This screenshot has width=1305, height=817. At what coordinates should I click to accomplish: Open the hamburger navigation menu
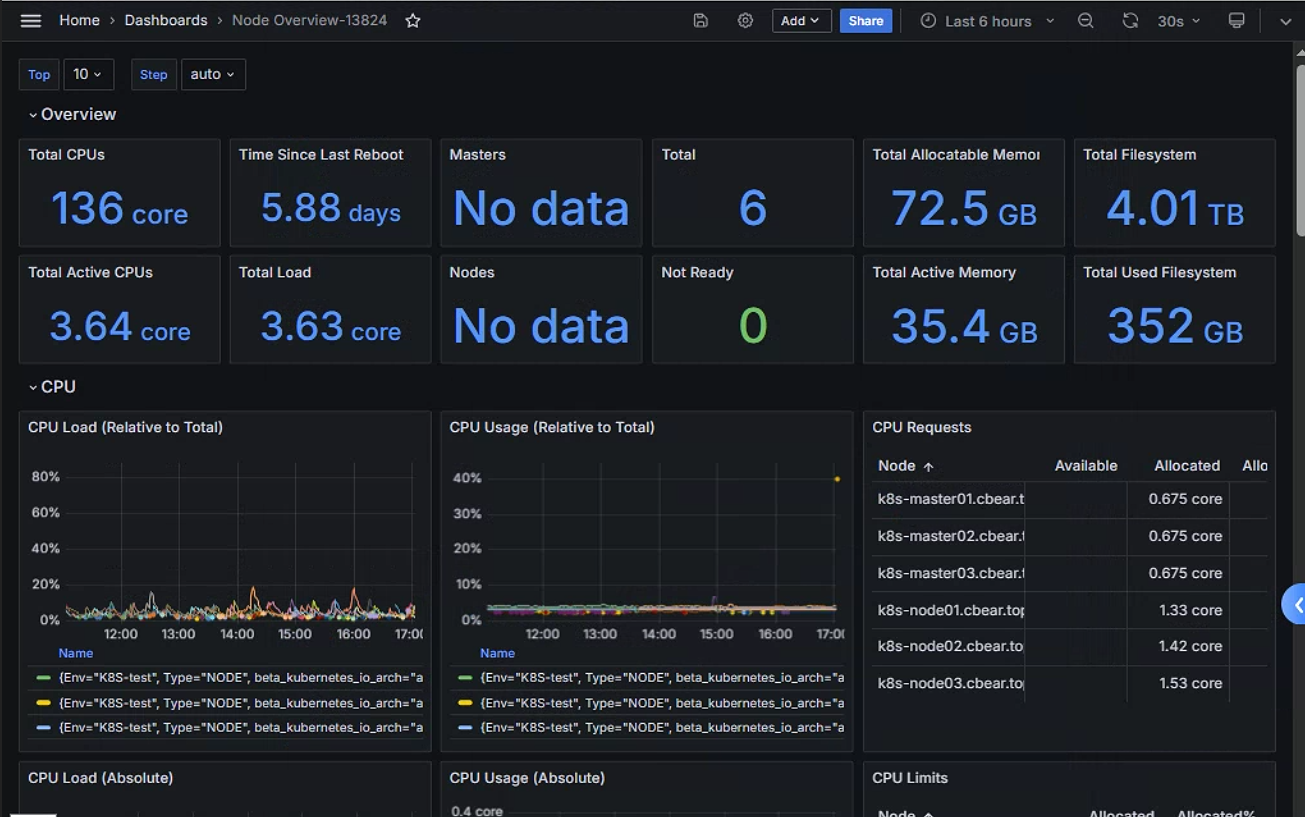pos(31,20)
